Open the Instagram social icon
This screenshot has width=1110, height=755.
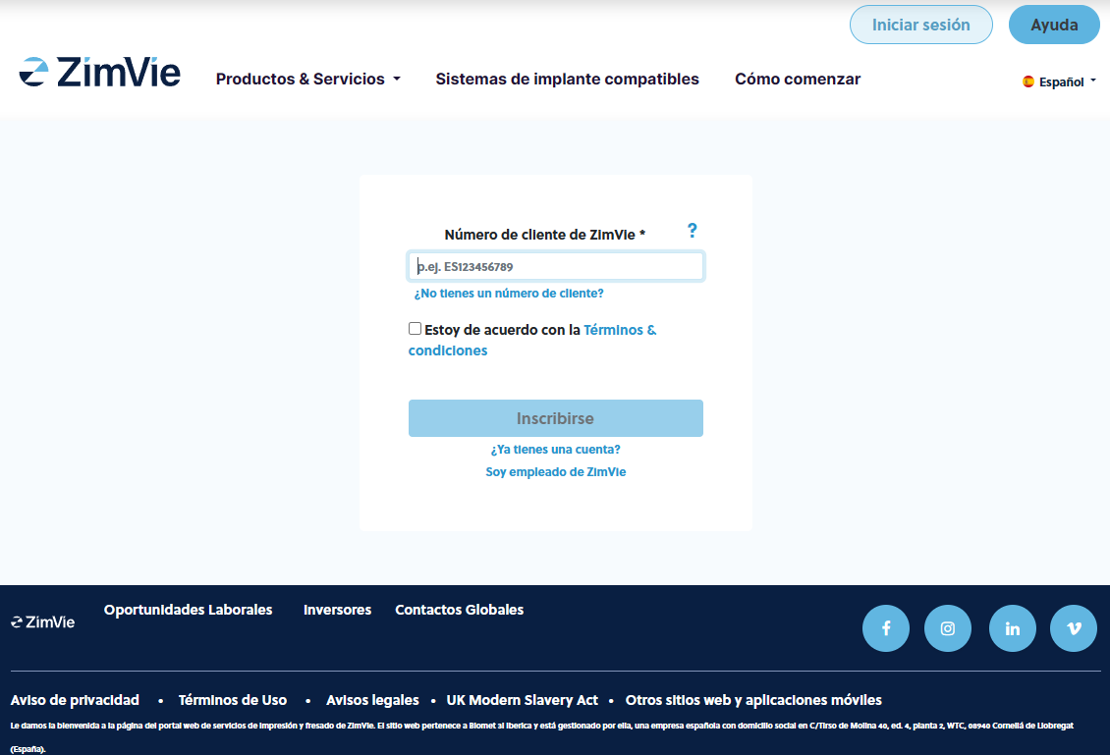pos(948,629)
